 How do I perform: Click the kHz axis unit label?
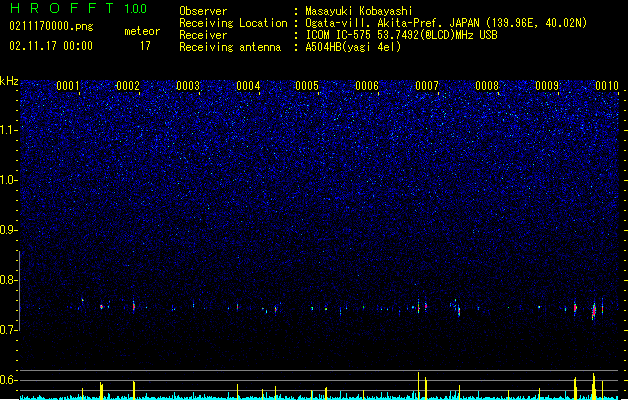(9, 81)
